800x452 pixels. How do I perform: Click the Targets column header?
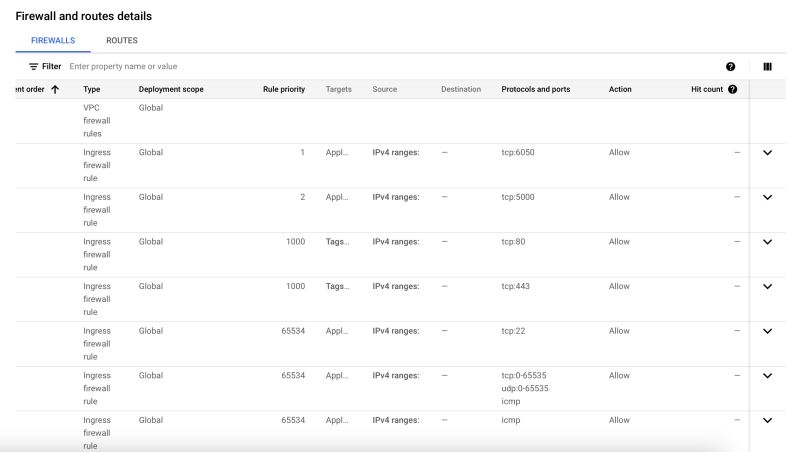(339, 89)
